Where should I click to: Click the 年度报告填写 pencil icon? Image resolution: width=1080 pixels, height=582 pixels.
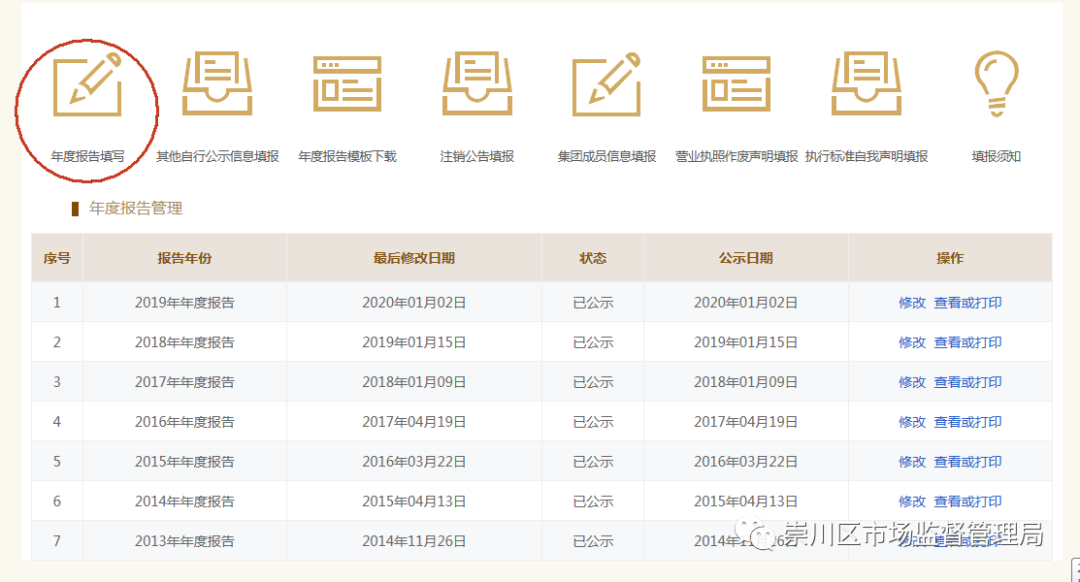[x=87, y=84]
